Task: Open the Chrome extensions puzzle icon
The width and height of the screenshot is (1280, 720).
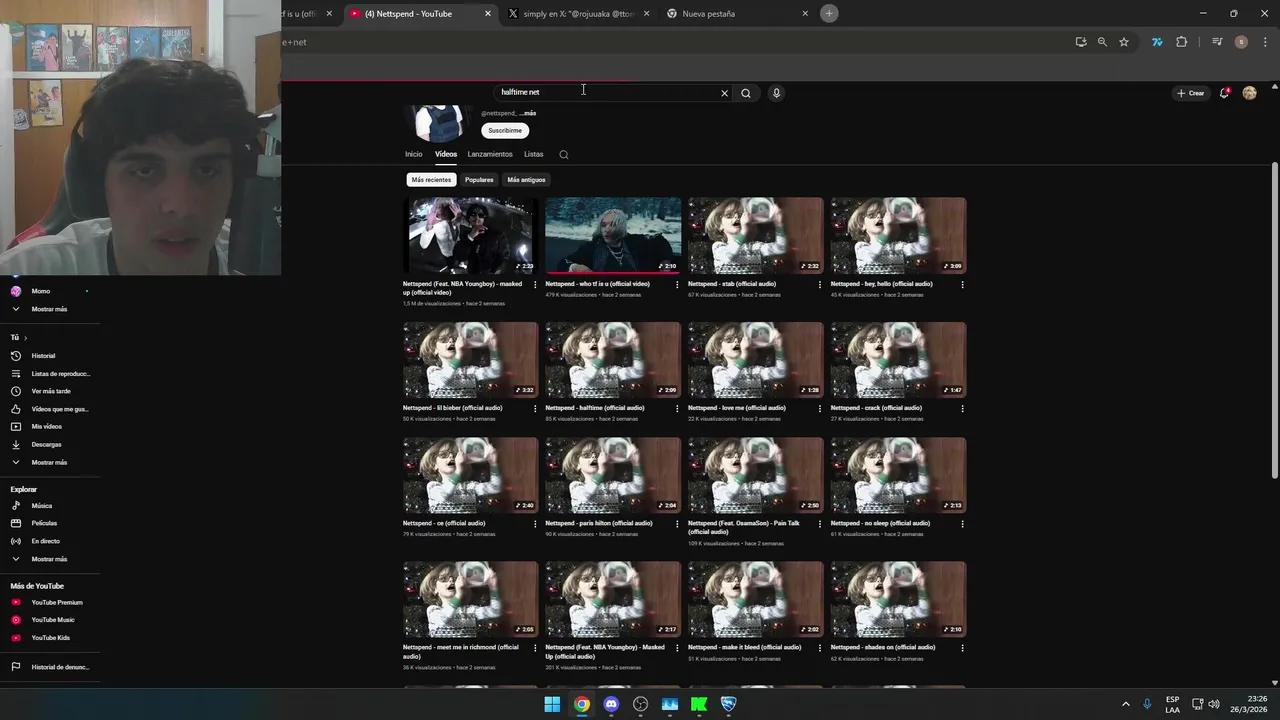Action: click(x=1181, y=42)
